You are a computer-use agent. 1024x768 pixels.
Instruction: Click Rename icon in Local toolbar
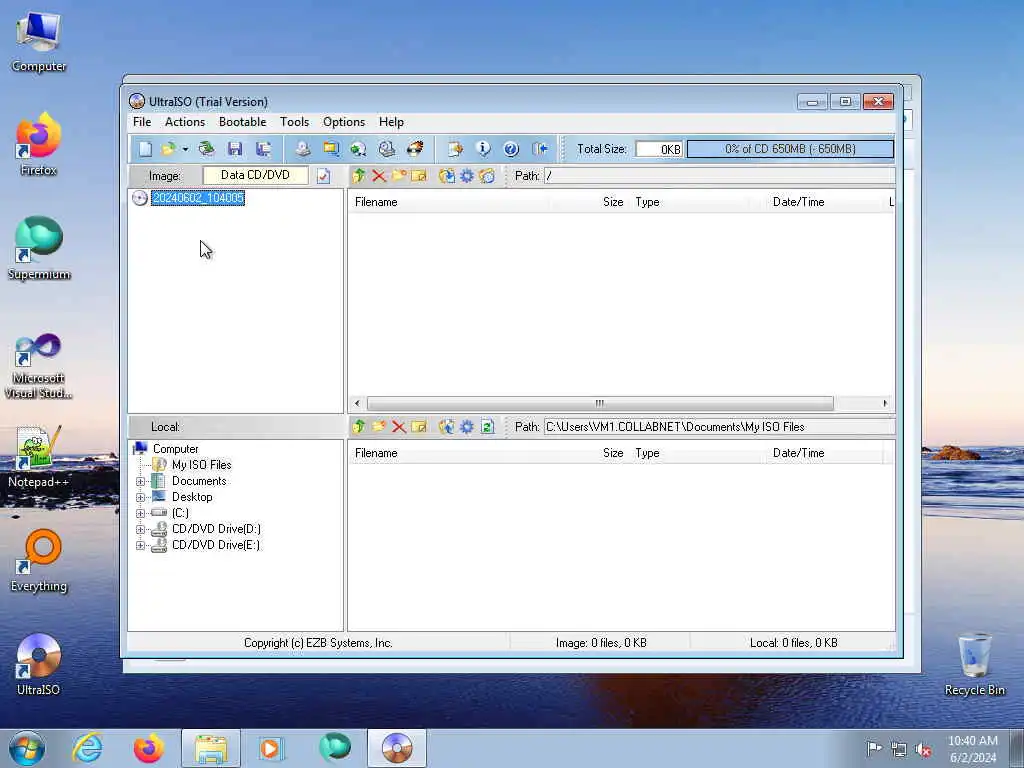click(x=419, y=426)
